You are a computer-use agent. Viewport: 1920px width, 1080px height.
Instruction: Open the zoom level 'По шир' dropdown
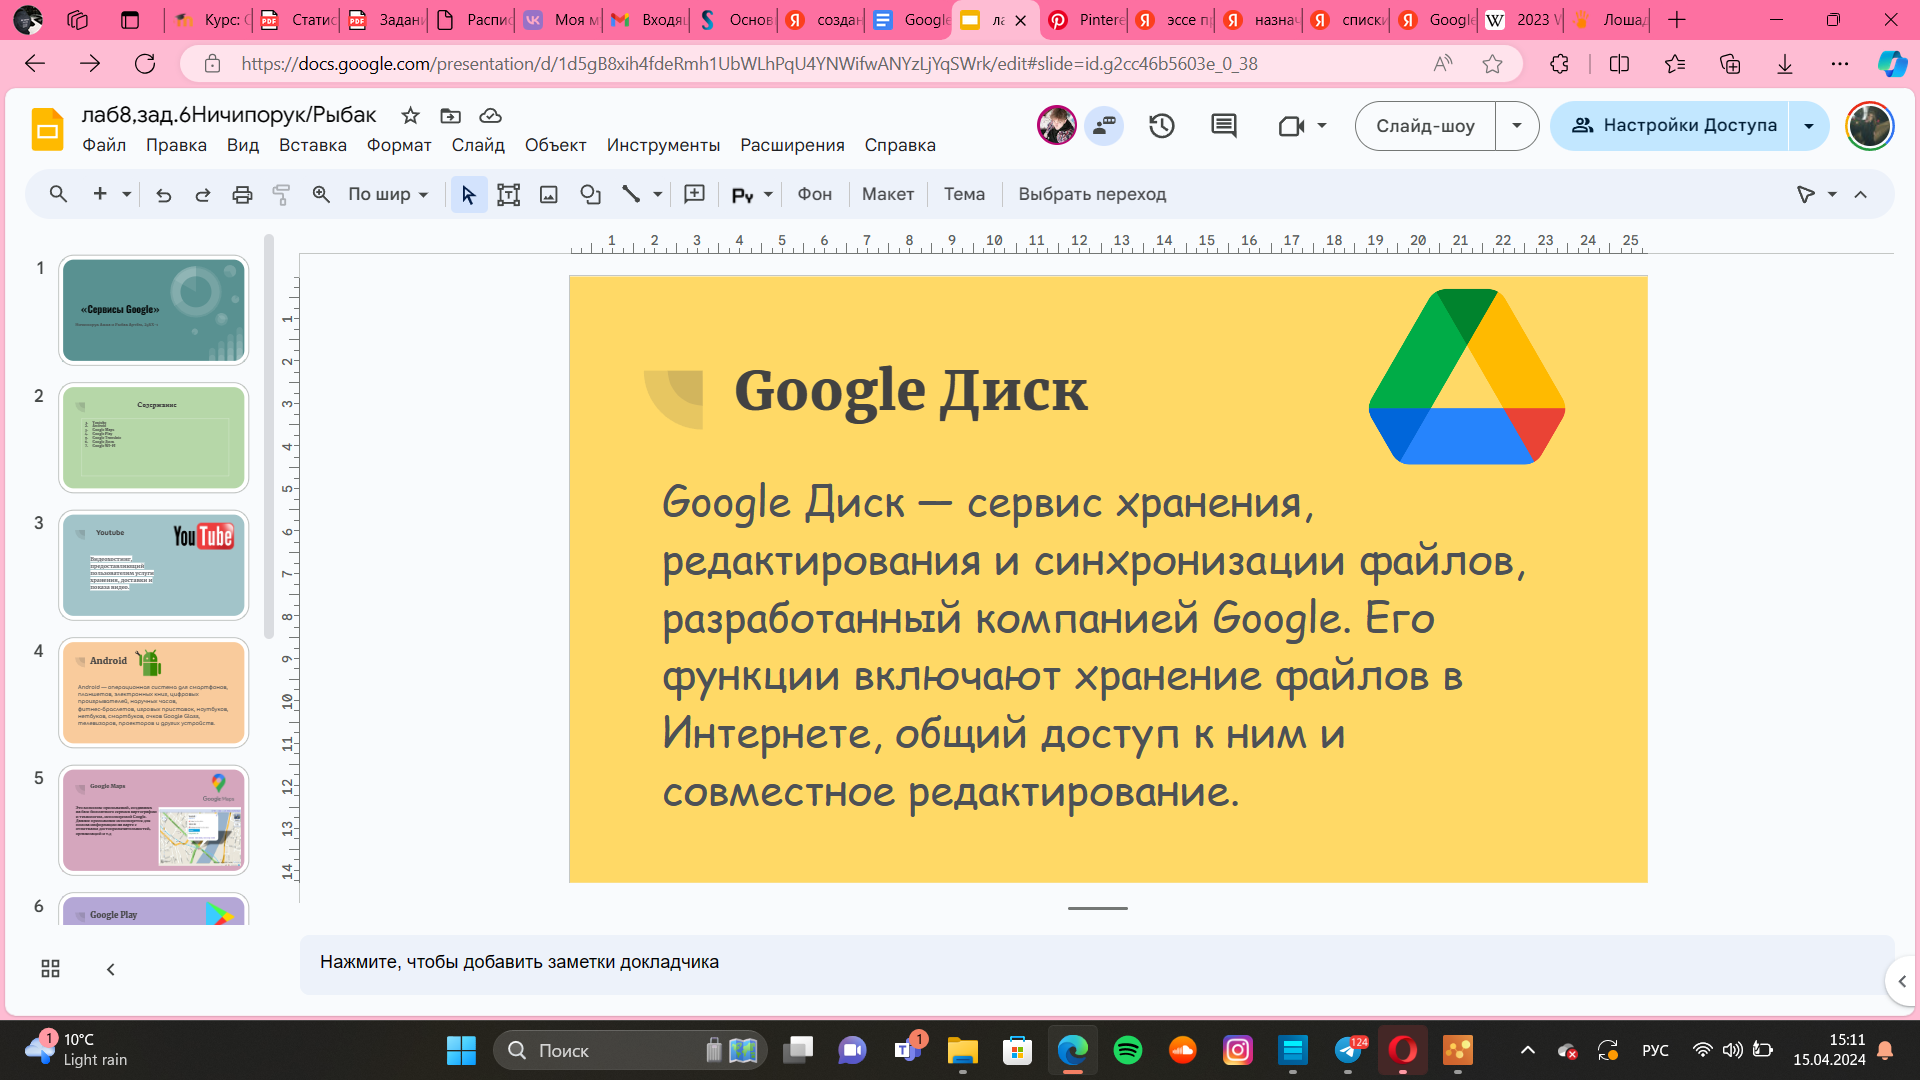(x=388, y=194)
